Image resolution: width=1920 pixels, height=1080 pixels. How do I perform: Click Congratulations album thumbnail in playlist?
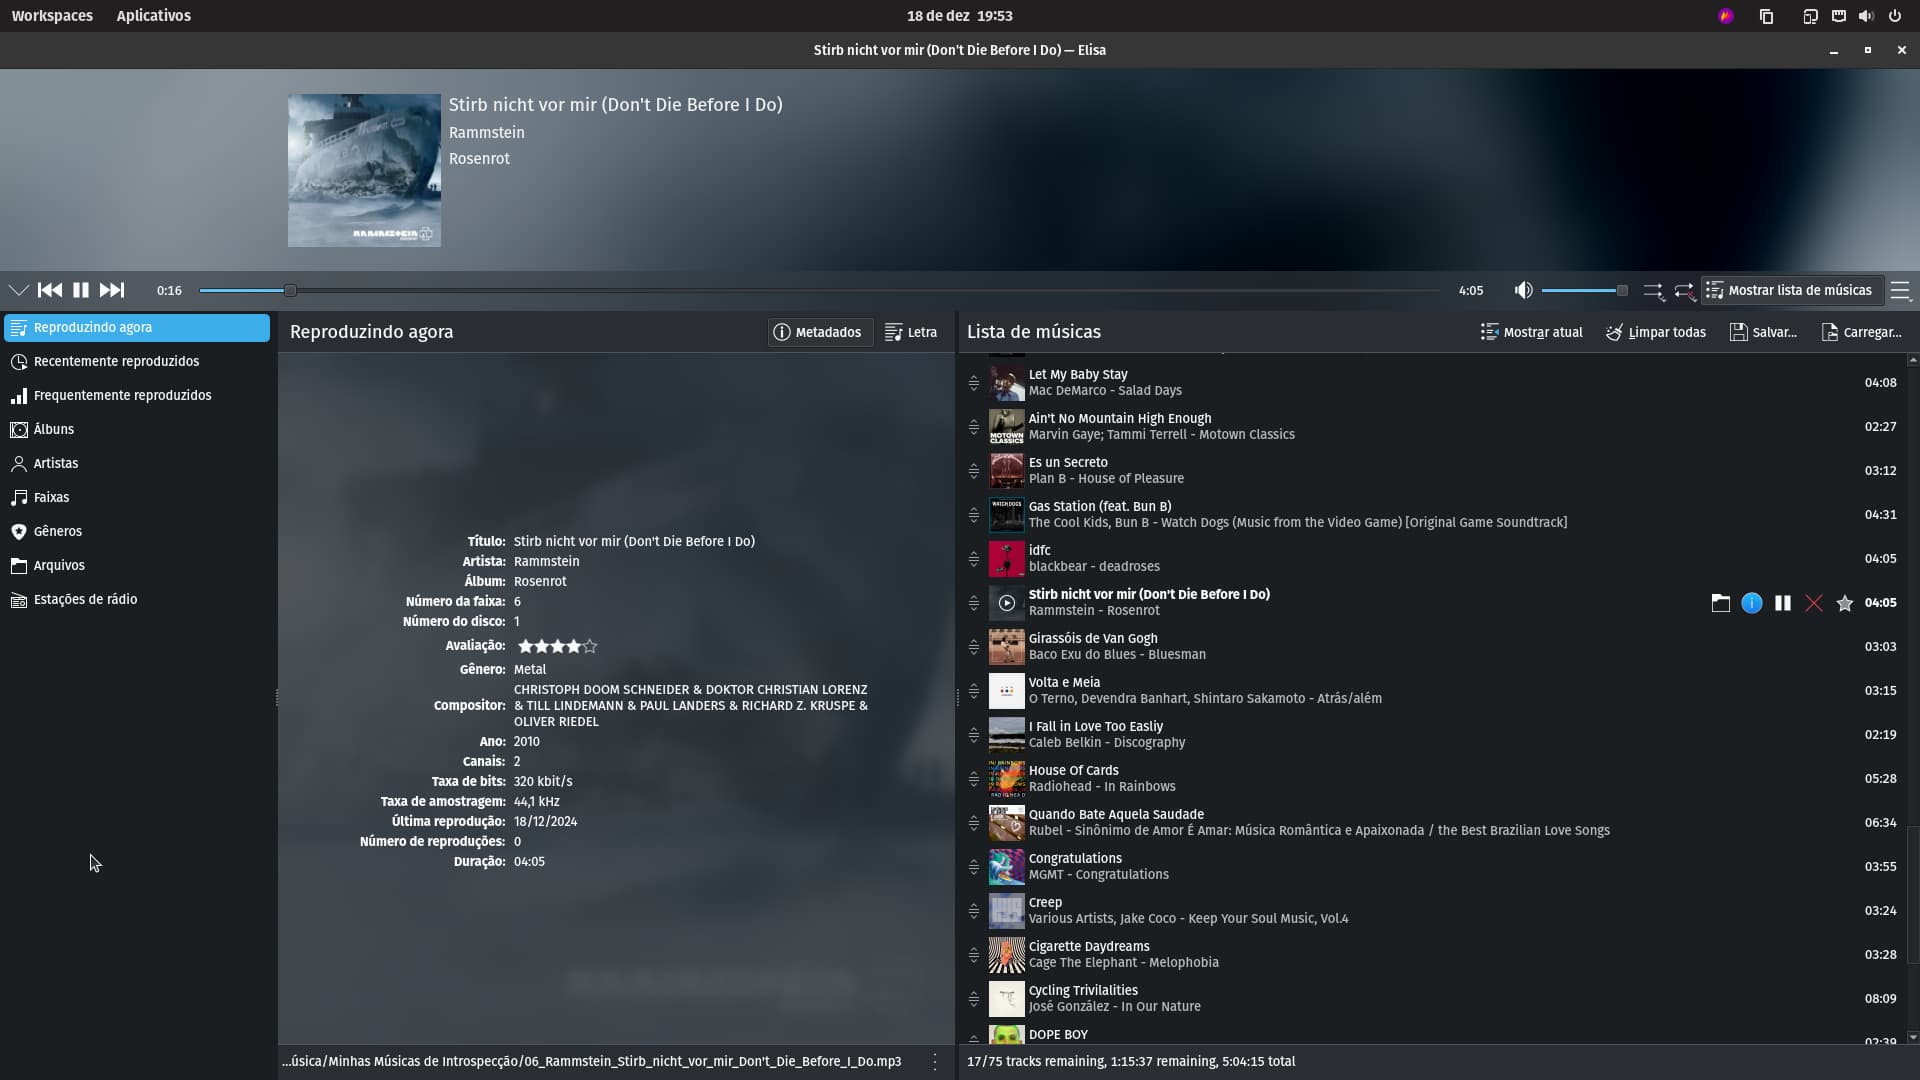[1006, 867]
